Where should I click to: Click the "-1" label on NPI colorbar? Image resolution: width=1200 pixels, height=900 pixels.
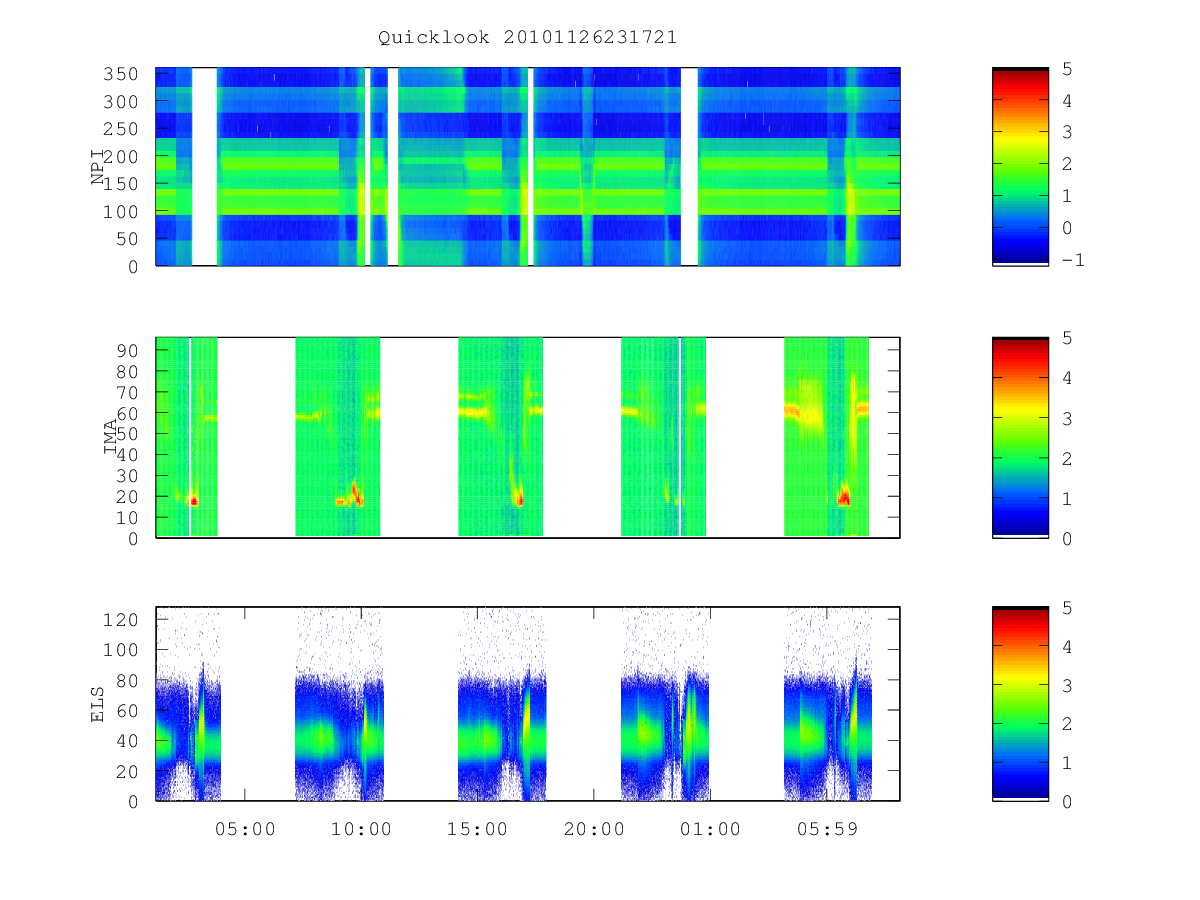click(x=1073, y=261)
